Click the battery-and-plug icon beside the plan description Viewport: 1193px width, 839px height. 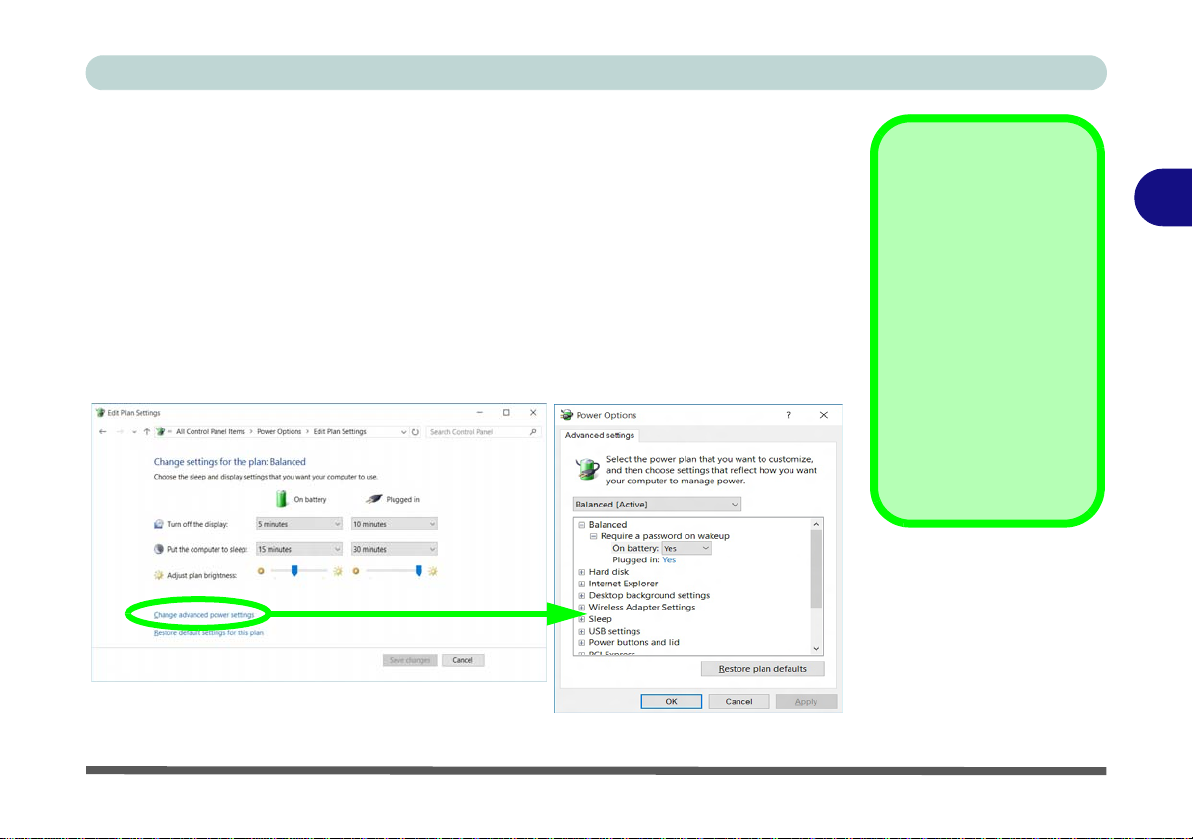coord(587,469)
